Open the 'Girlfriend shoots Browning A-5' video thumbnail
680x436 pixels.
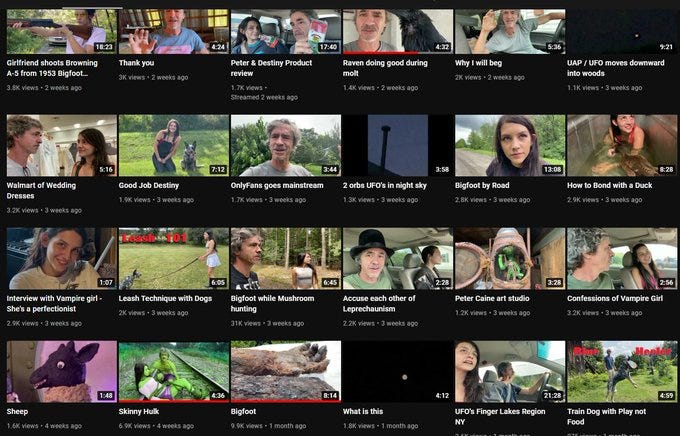pos(62,32)
